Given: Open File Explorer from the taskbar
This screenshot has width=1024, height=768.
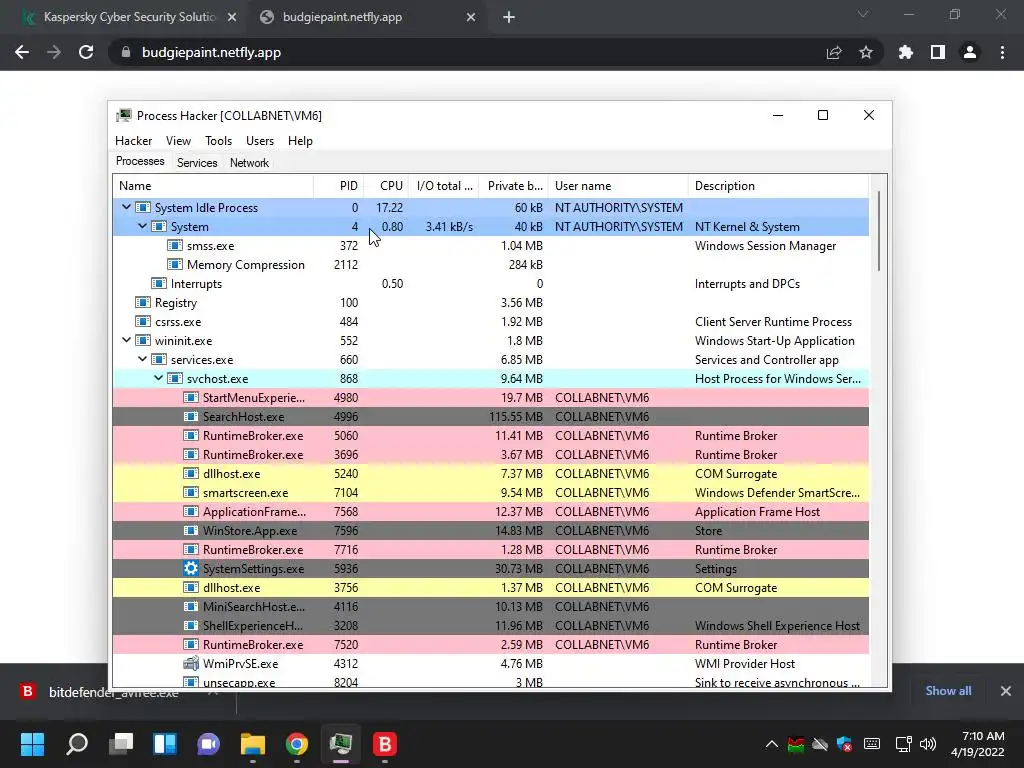Looking at the screenshot, I should click(x=253, y=744).
